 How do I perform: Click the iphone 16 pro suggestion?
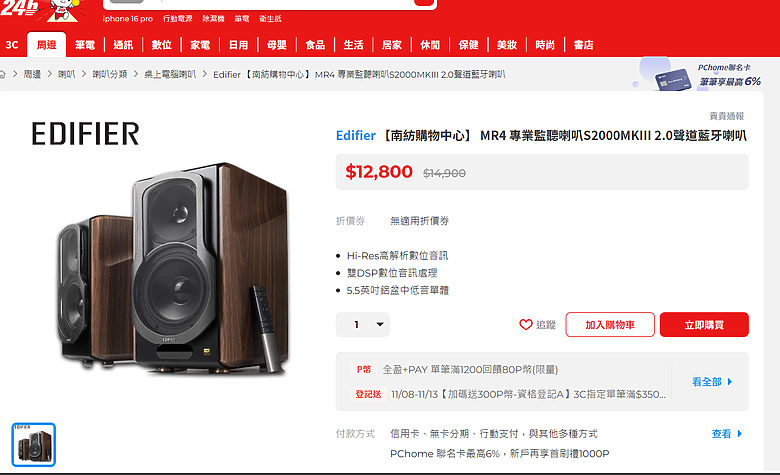128,19
